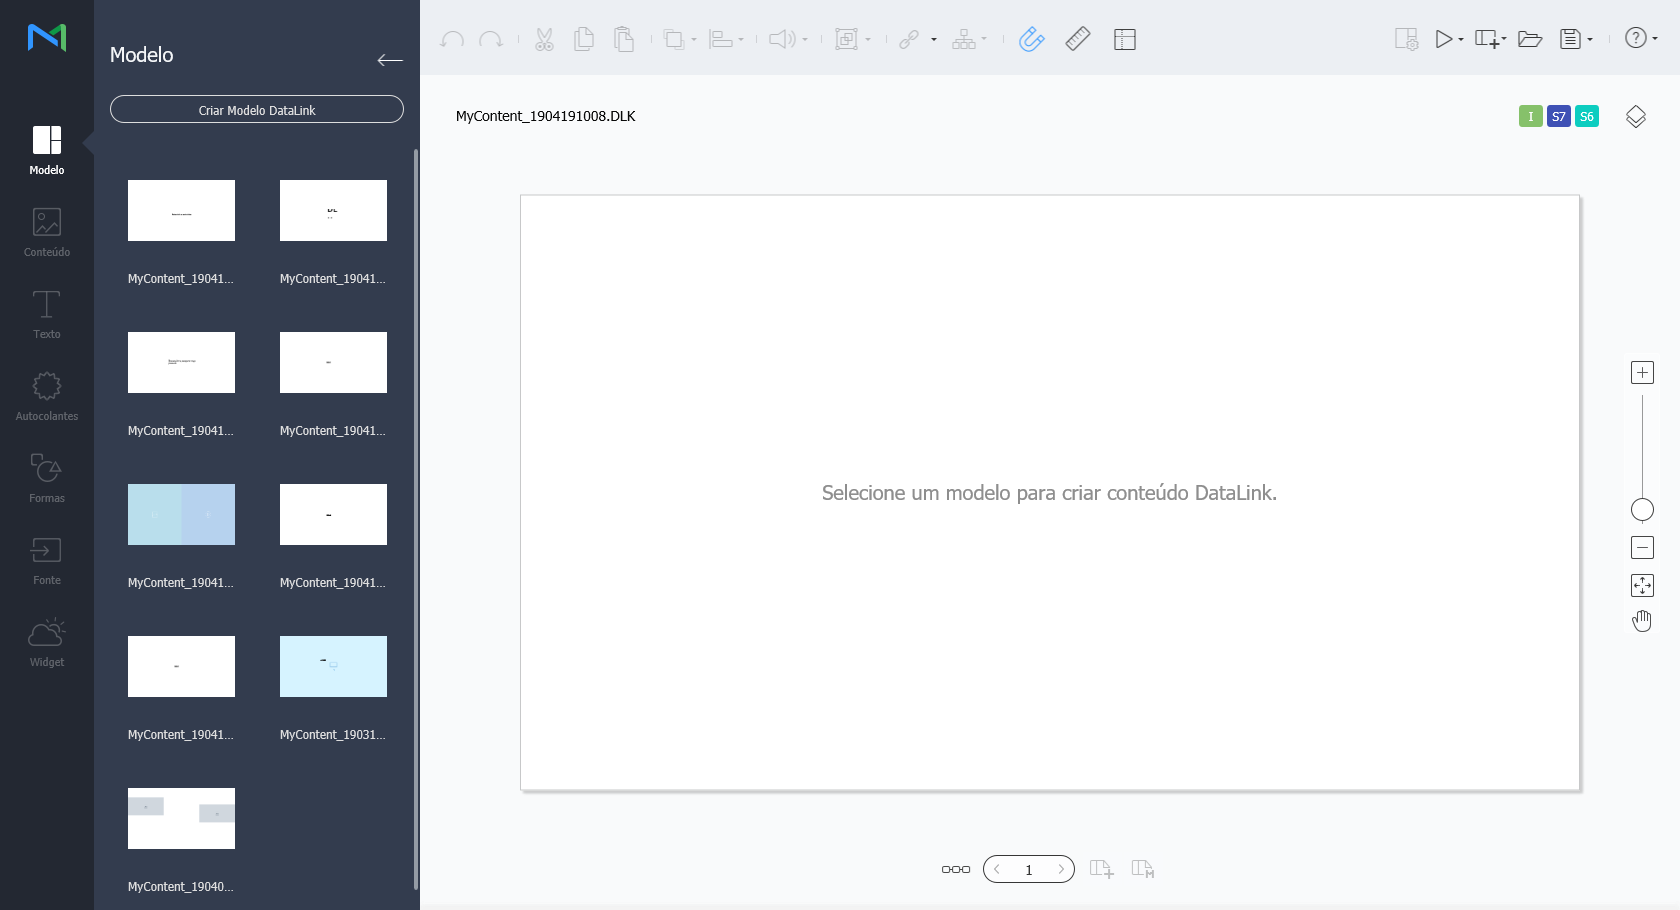This screenshot has height=910, width=1680.
Task: Switch to the Fonte tab
Action: click(x=47, y=560)
